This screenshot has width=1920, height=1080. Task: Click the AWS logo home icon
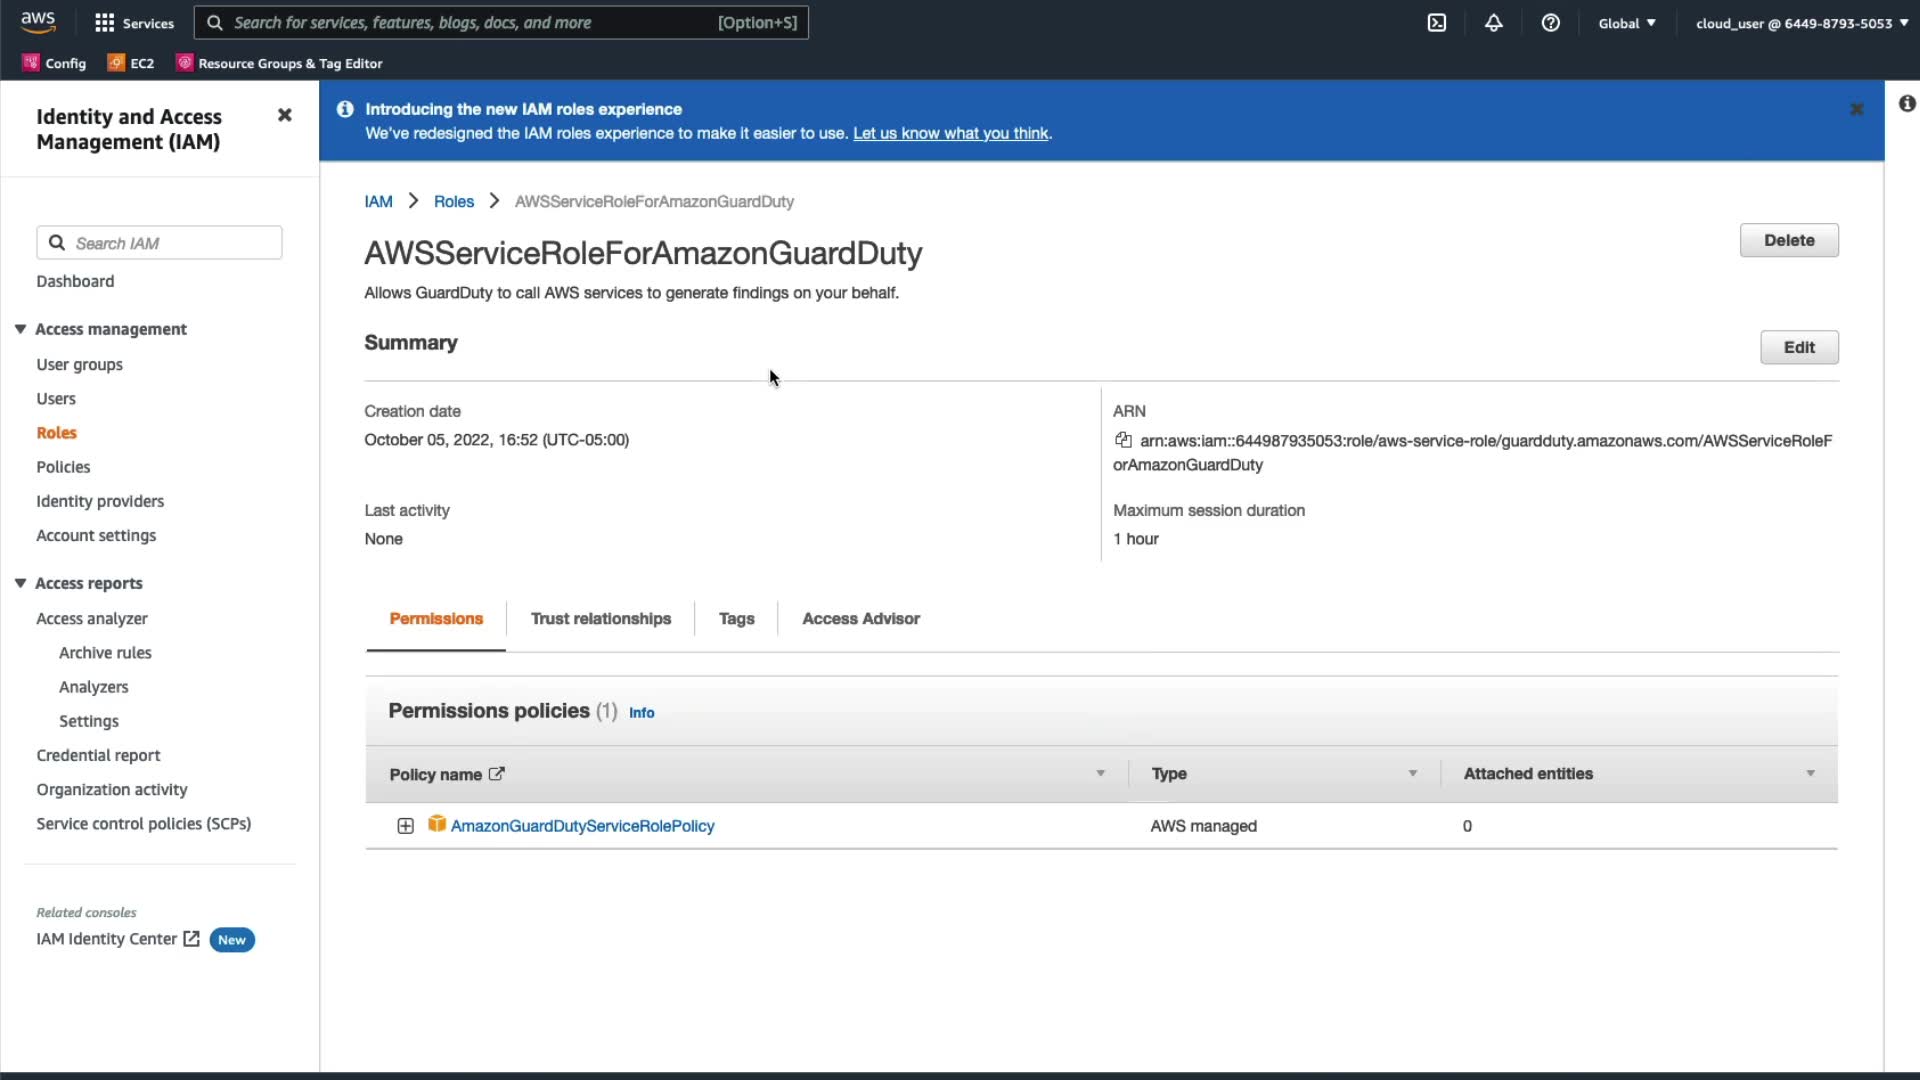coord(38,21)
